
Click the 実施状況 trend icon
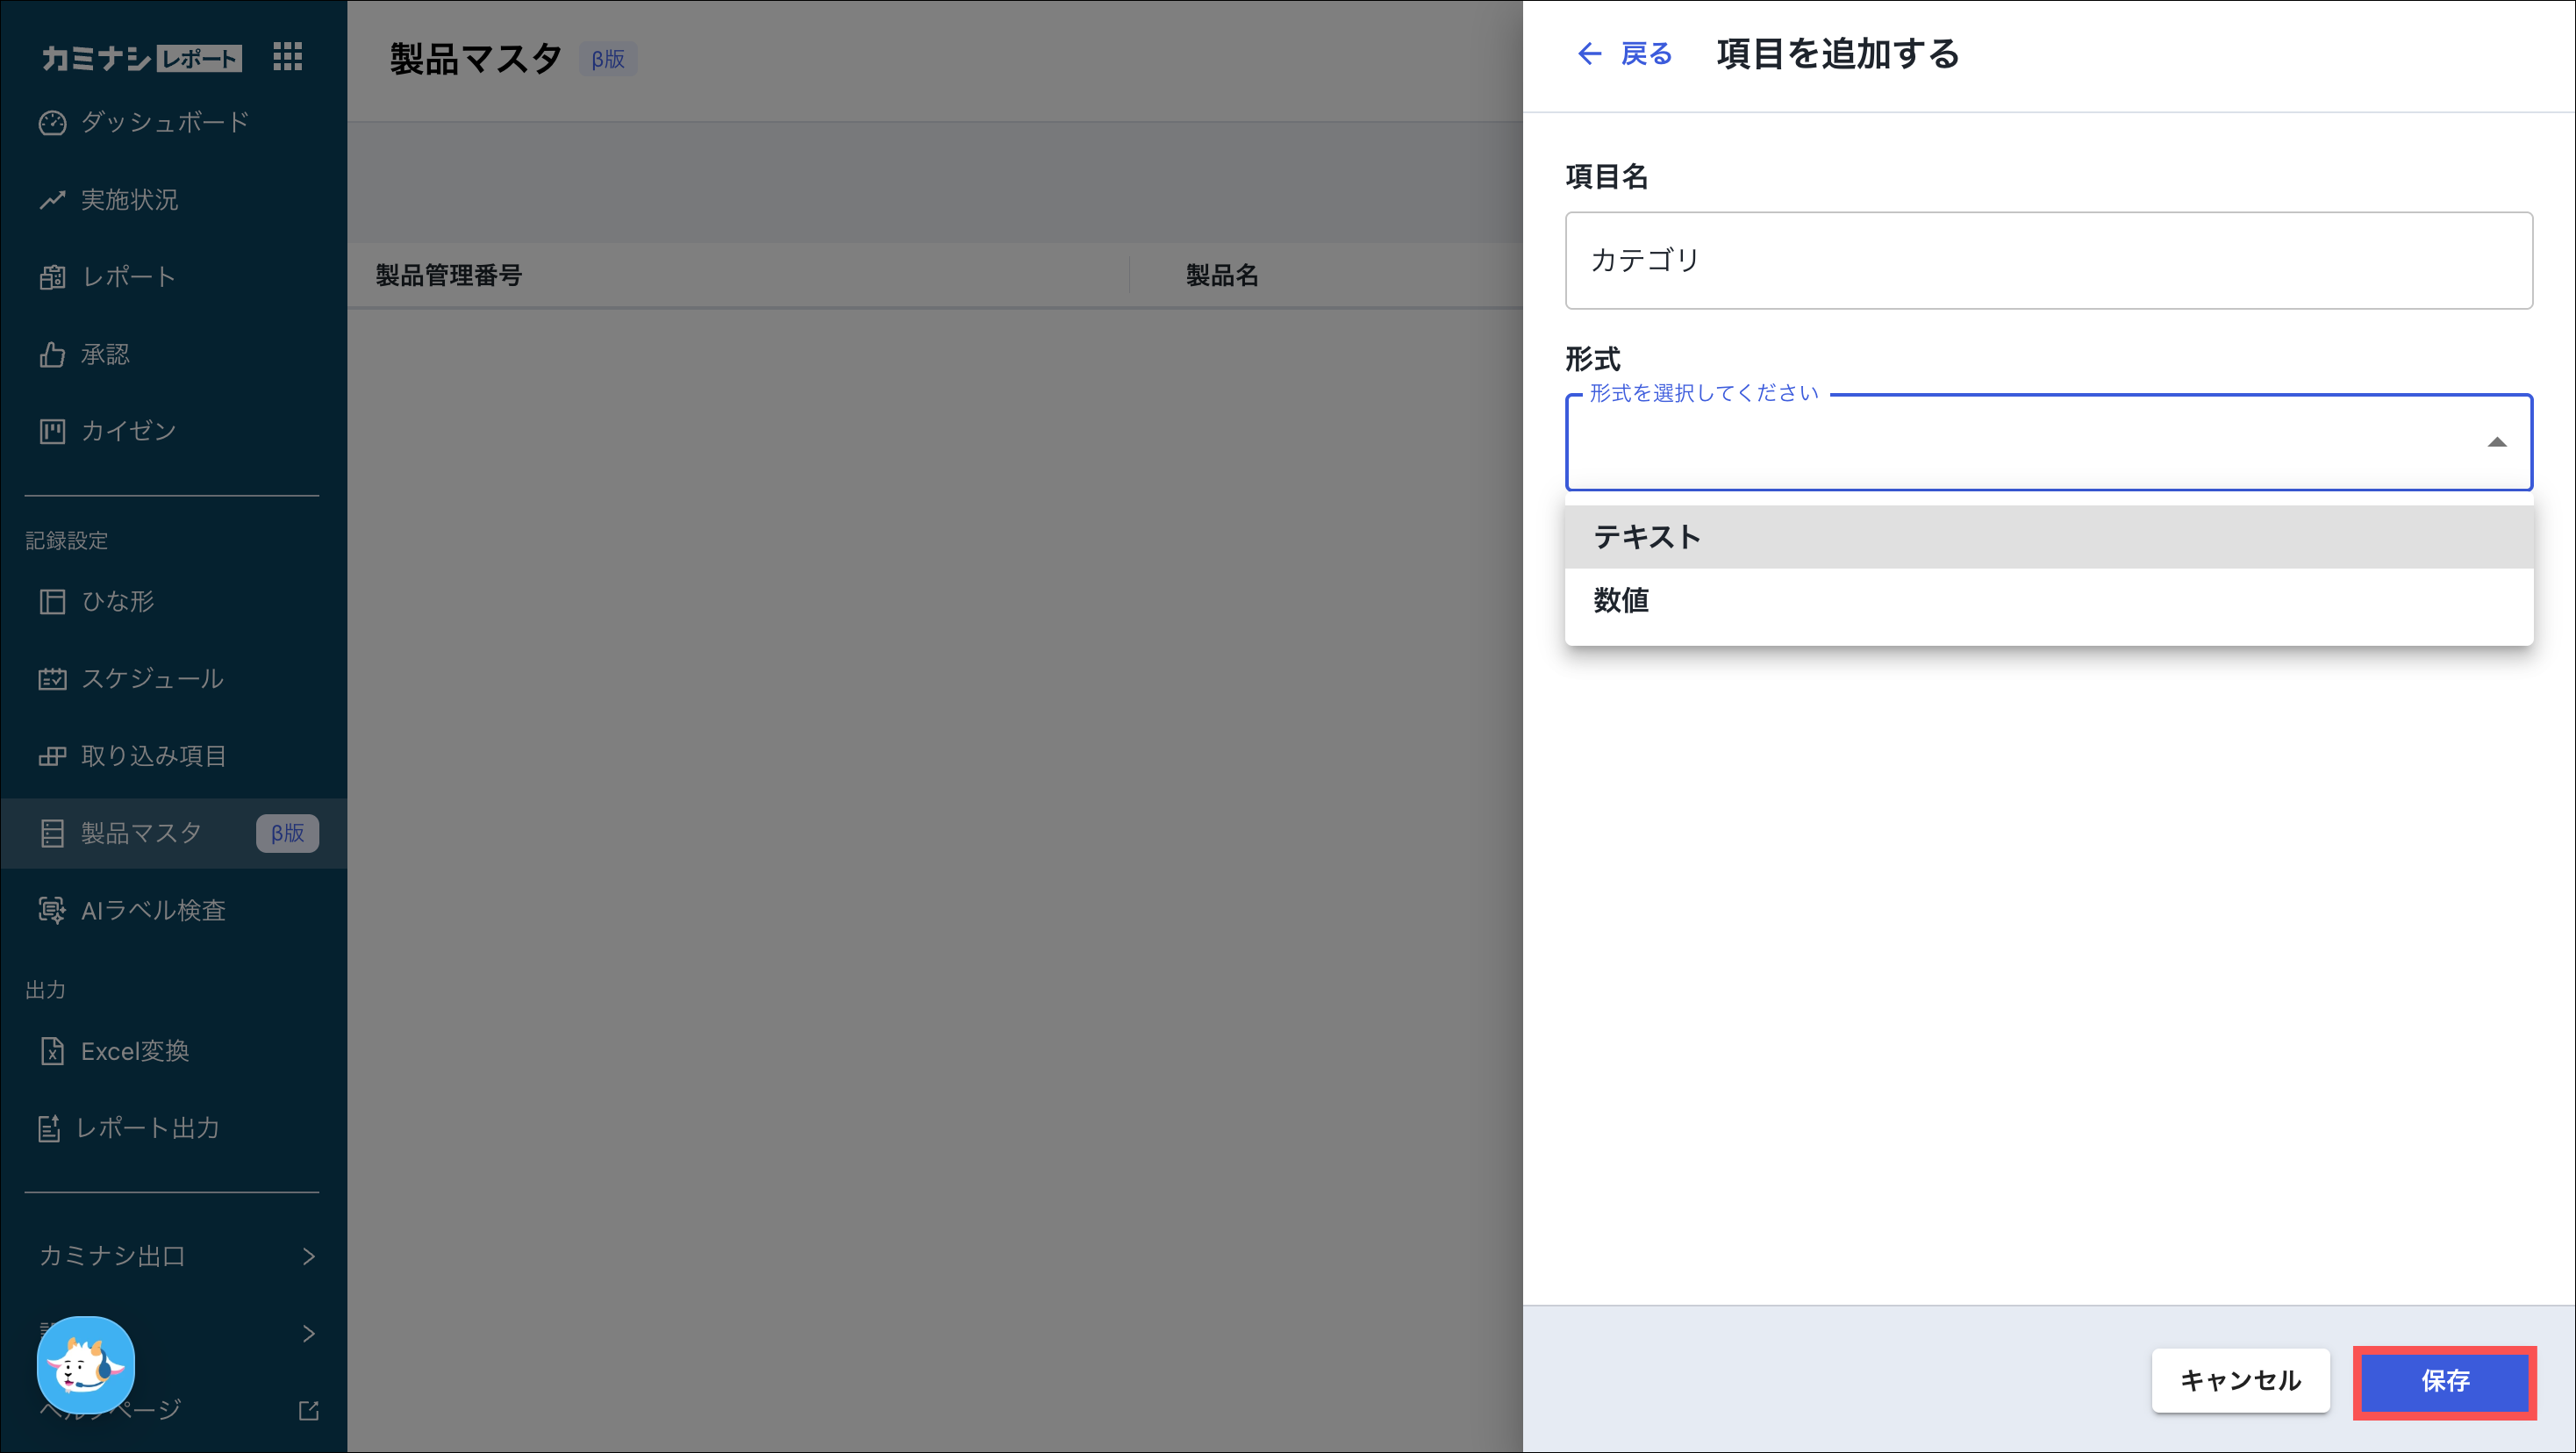coord(52,200)
